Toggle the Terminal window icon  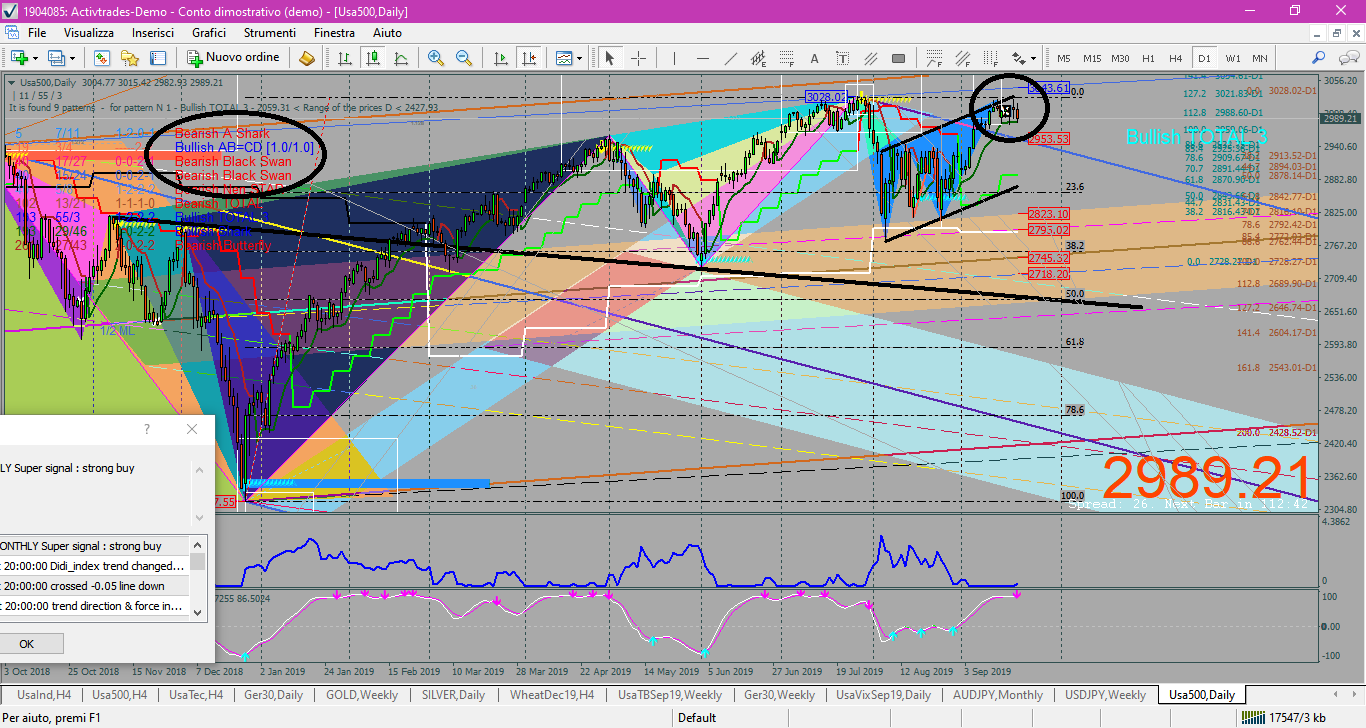pos(157,58)
